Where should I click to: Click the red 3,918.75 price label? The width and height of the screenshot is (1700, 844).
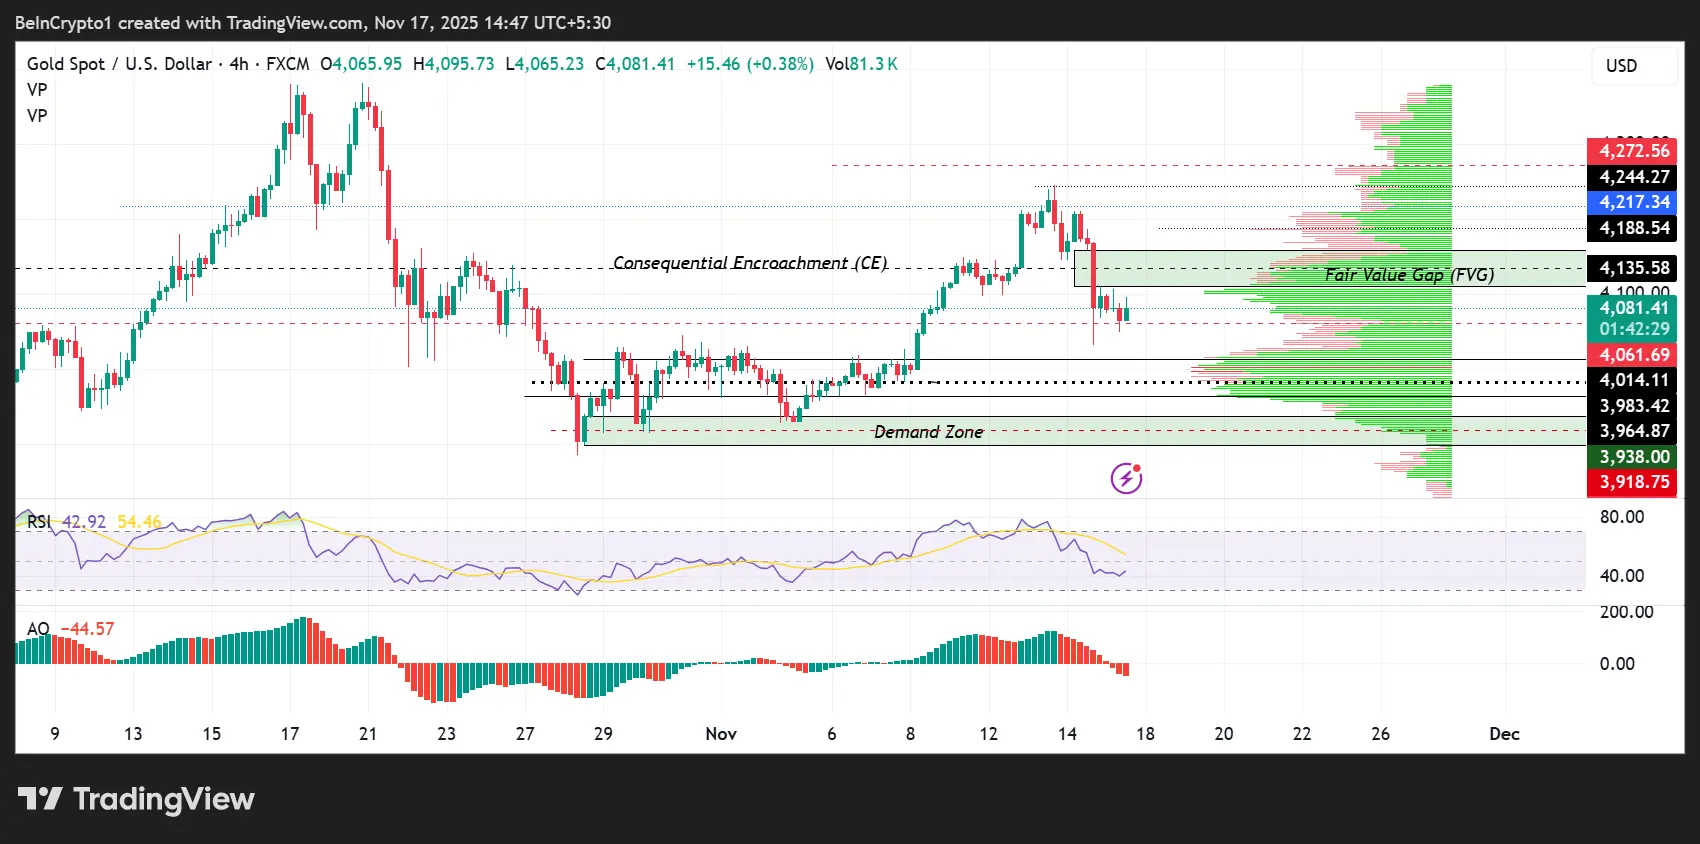point(1634,482)
